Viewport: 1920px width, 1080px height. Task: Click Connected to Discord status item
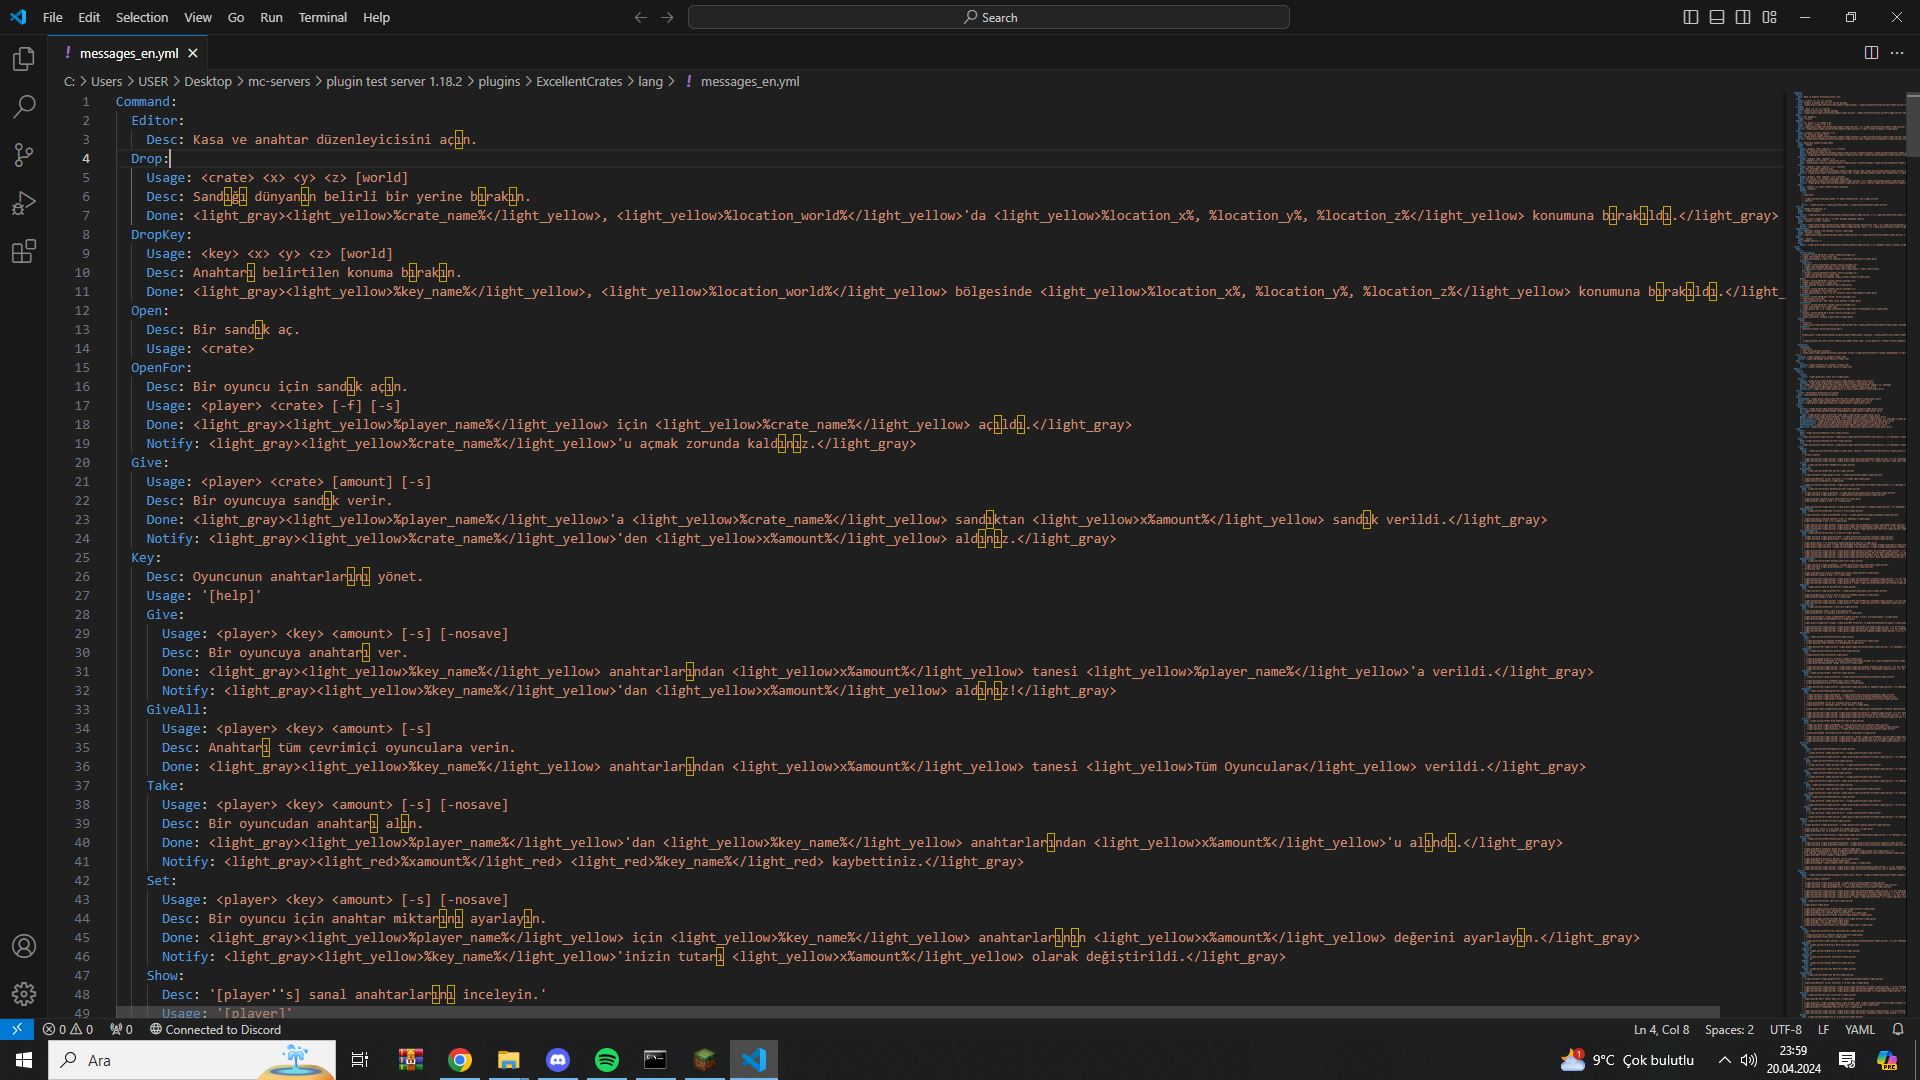coord(215,1029)
